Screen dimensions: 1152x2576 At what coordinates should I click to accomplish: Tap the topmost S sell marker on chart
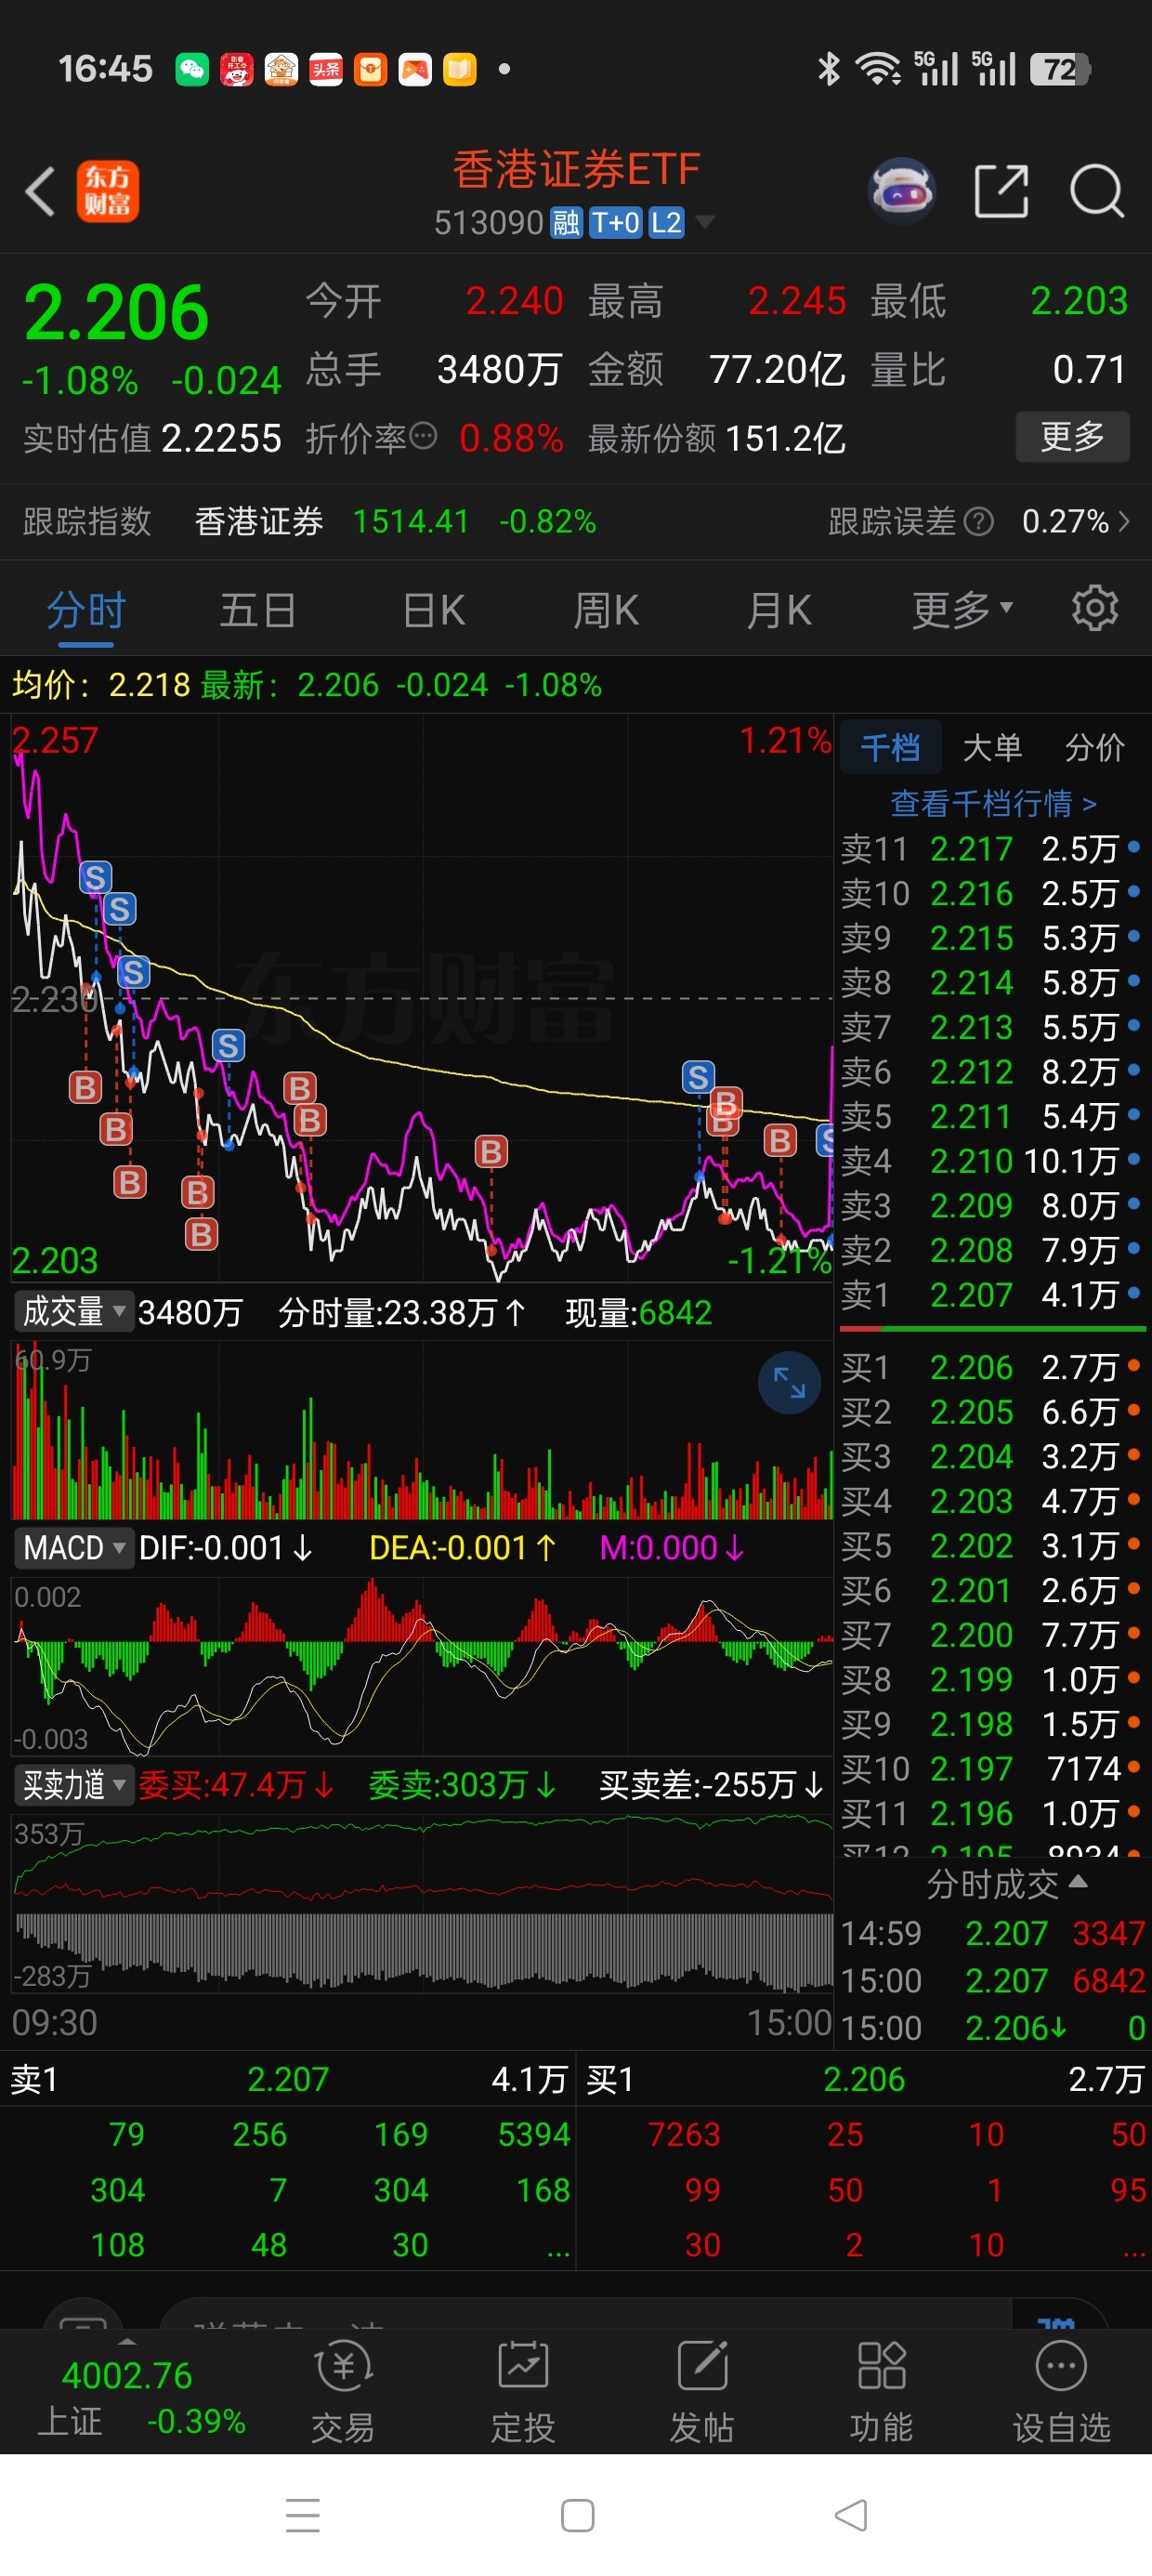[96, 877]
